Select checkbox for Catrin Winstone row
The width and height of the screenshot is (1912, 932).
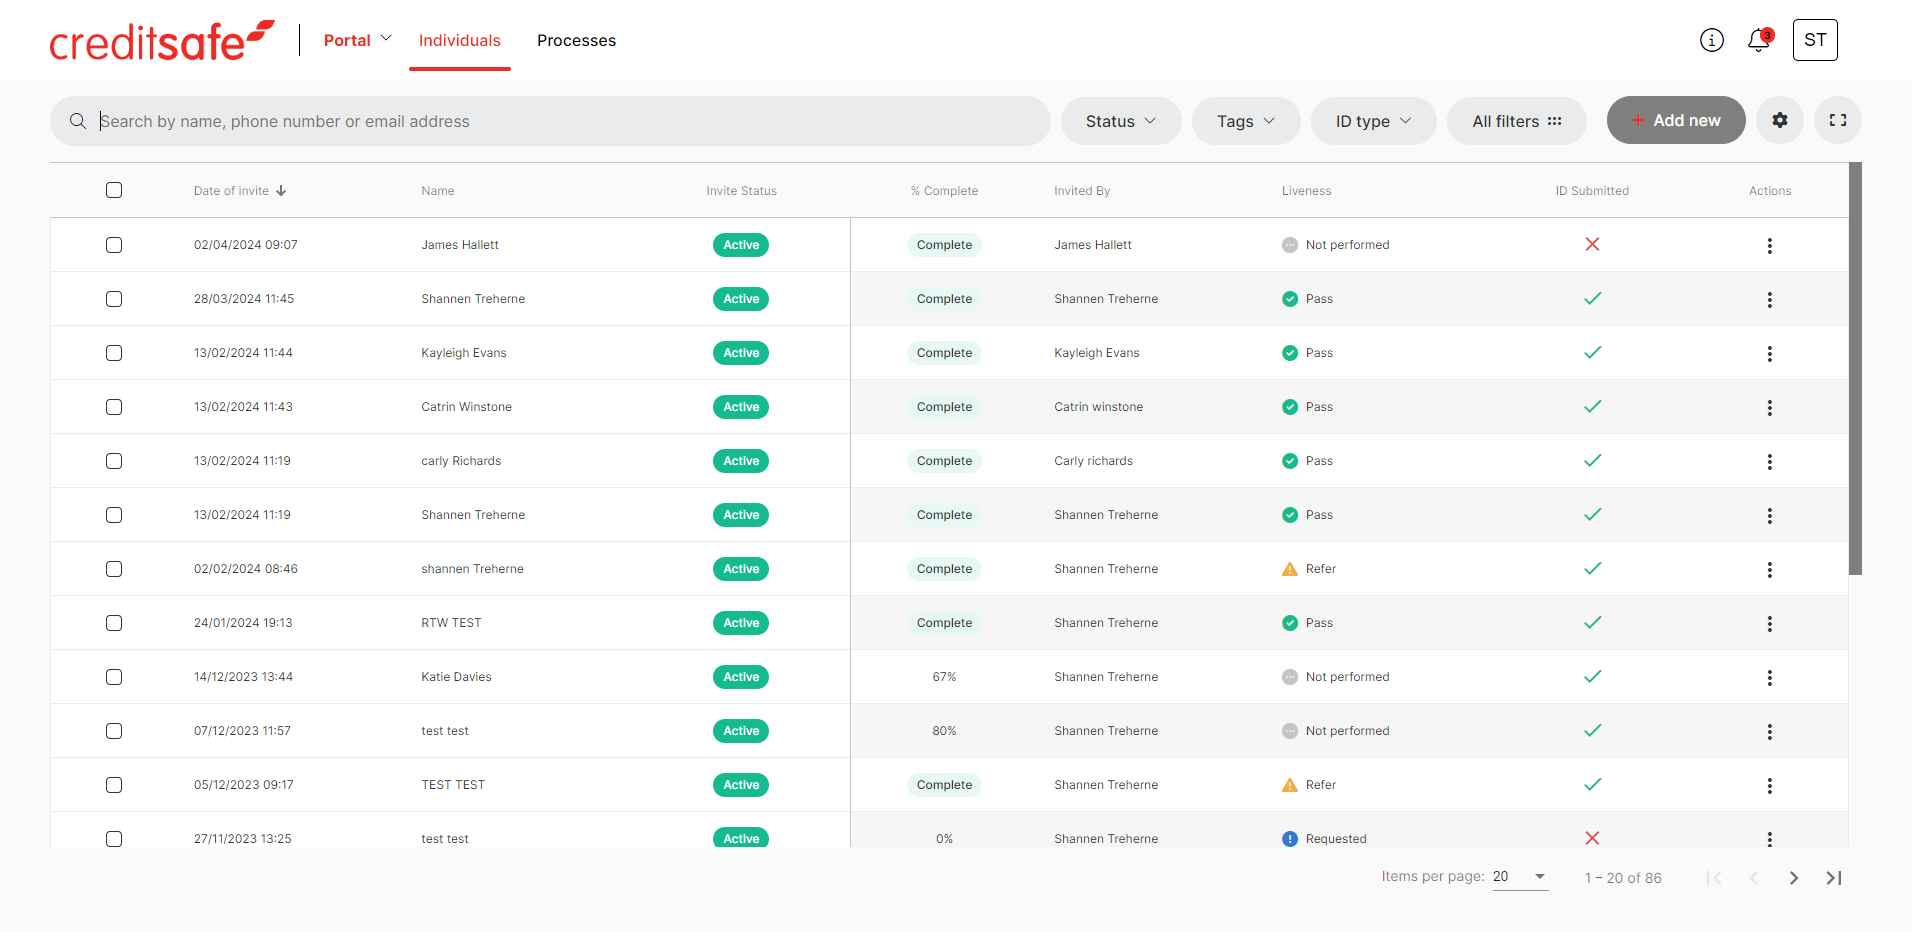[114, 407]
